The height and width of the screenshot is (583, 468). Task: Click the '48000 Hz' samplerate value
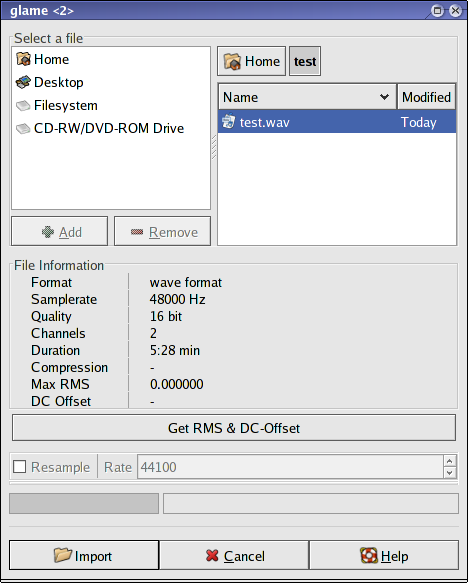pos(177,299)
